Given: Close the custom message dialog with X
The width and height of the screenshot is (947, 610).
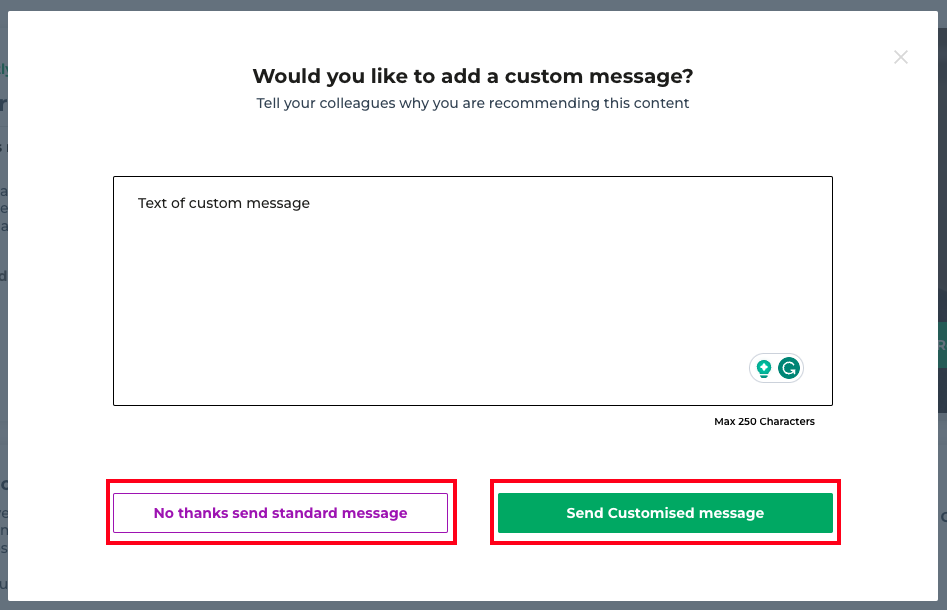Looking at the screenshot, I should (x=900, y=57).
